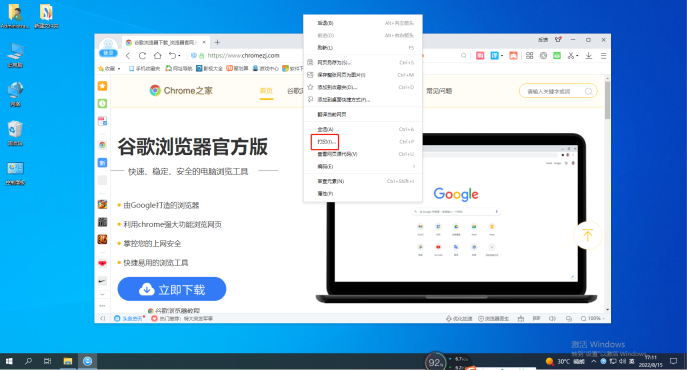The image size is (687, 370).
Task: Click the green clock history sidebar icon
Action: coord(102,103)
